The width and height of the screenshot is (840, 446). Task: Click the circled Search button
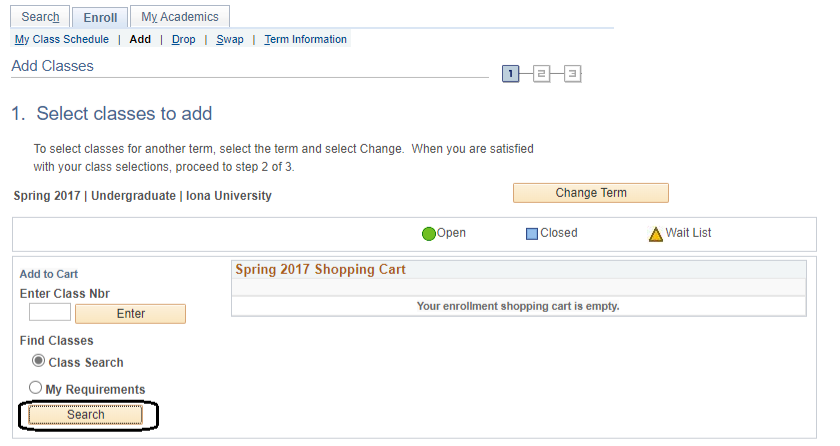click(86, 414)
